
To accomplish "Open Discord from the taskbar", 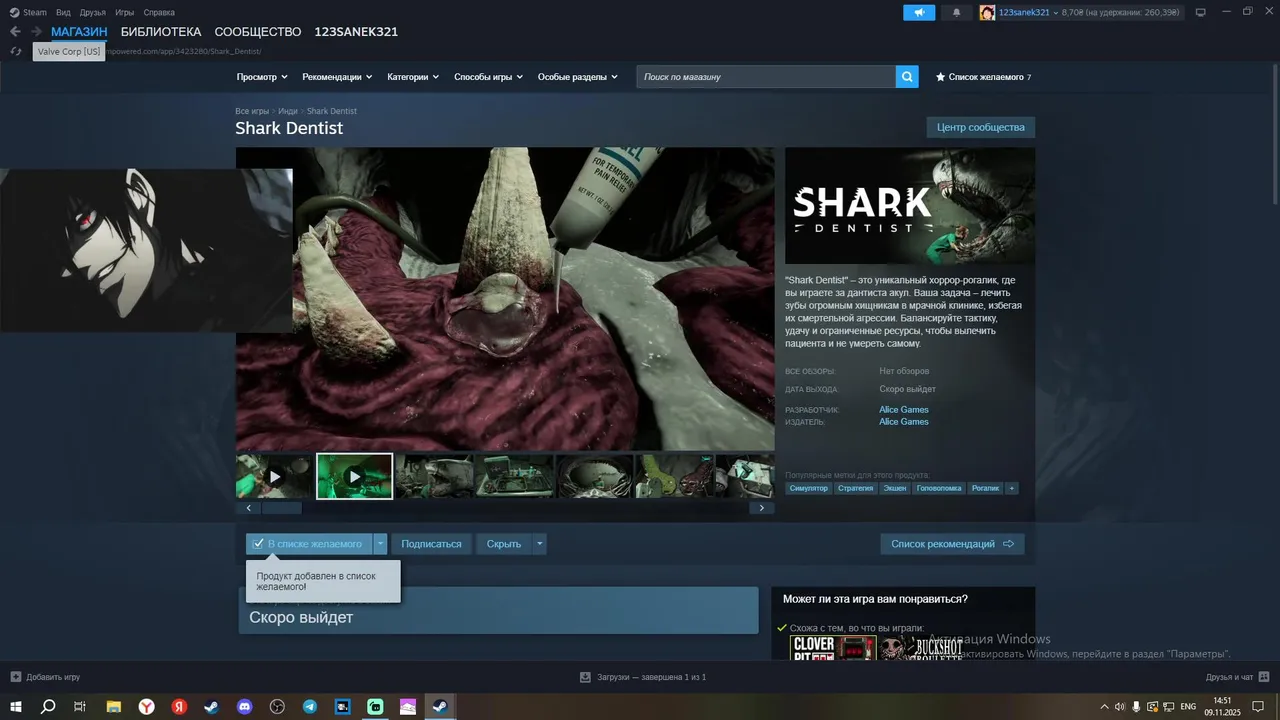I will pyautogui.click(x=244, y=706).
